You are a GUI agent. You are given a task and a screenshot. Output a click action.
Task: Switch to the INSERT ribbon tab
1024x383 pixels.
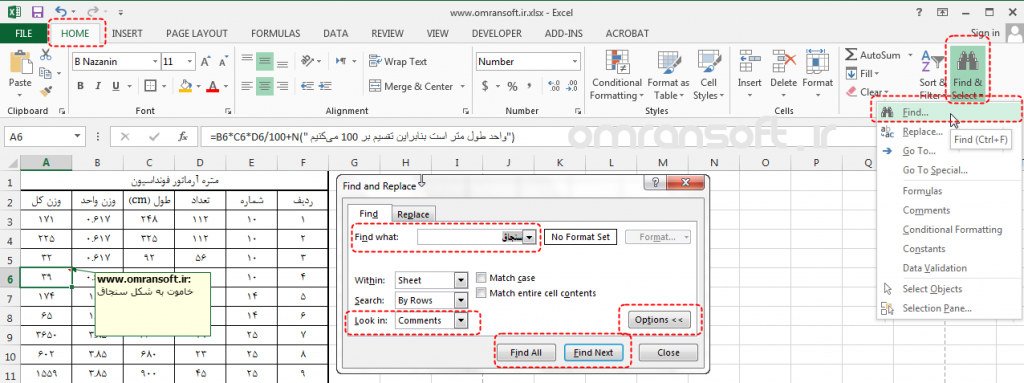click(127, 33)
